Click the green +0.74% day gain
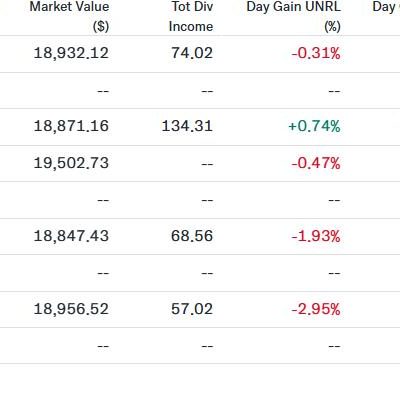 coord(314,126)
